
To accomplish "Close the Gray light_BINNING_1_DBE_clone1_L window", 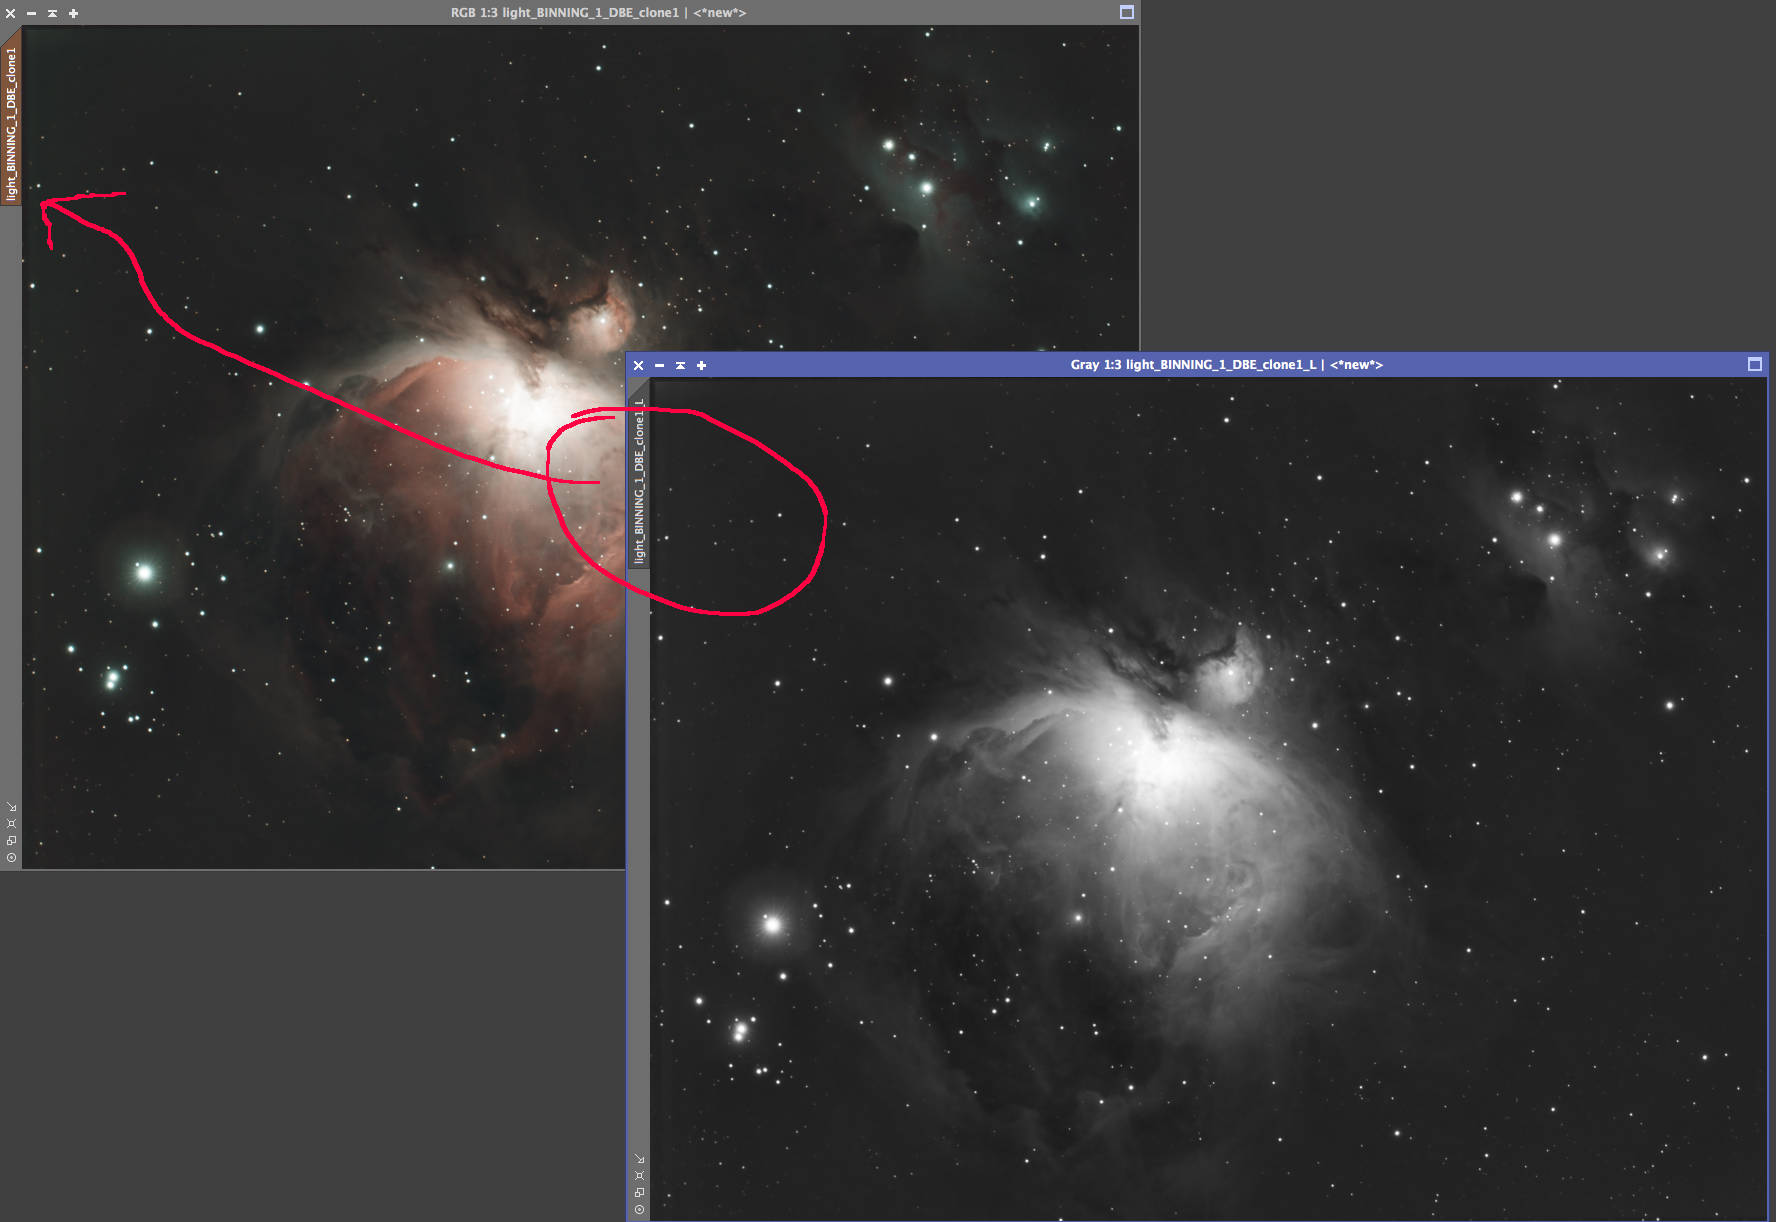I will tap(638, 365).
